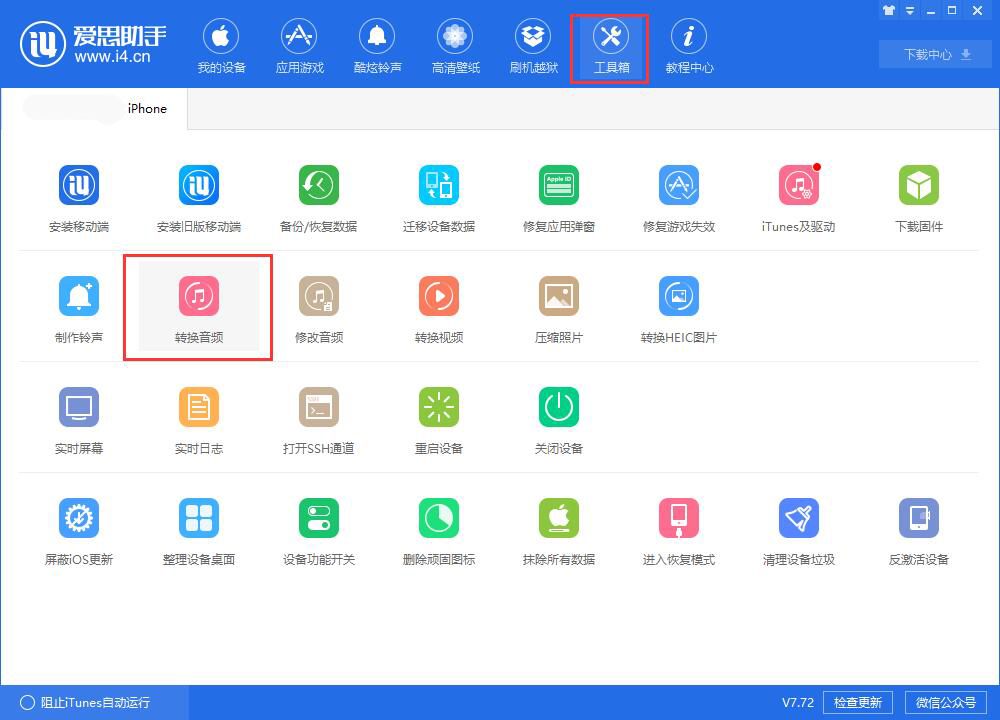Viewport: 1000px width, 720px height.
Task: Open the 打开SSH通道 SSH tunnel tool
Action: pos(319,417)
